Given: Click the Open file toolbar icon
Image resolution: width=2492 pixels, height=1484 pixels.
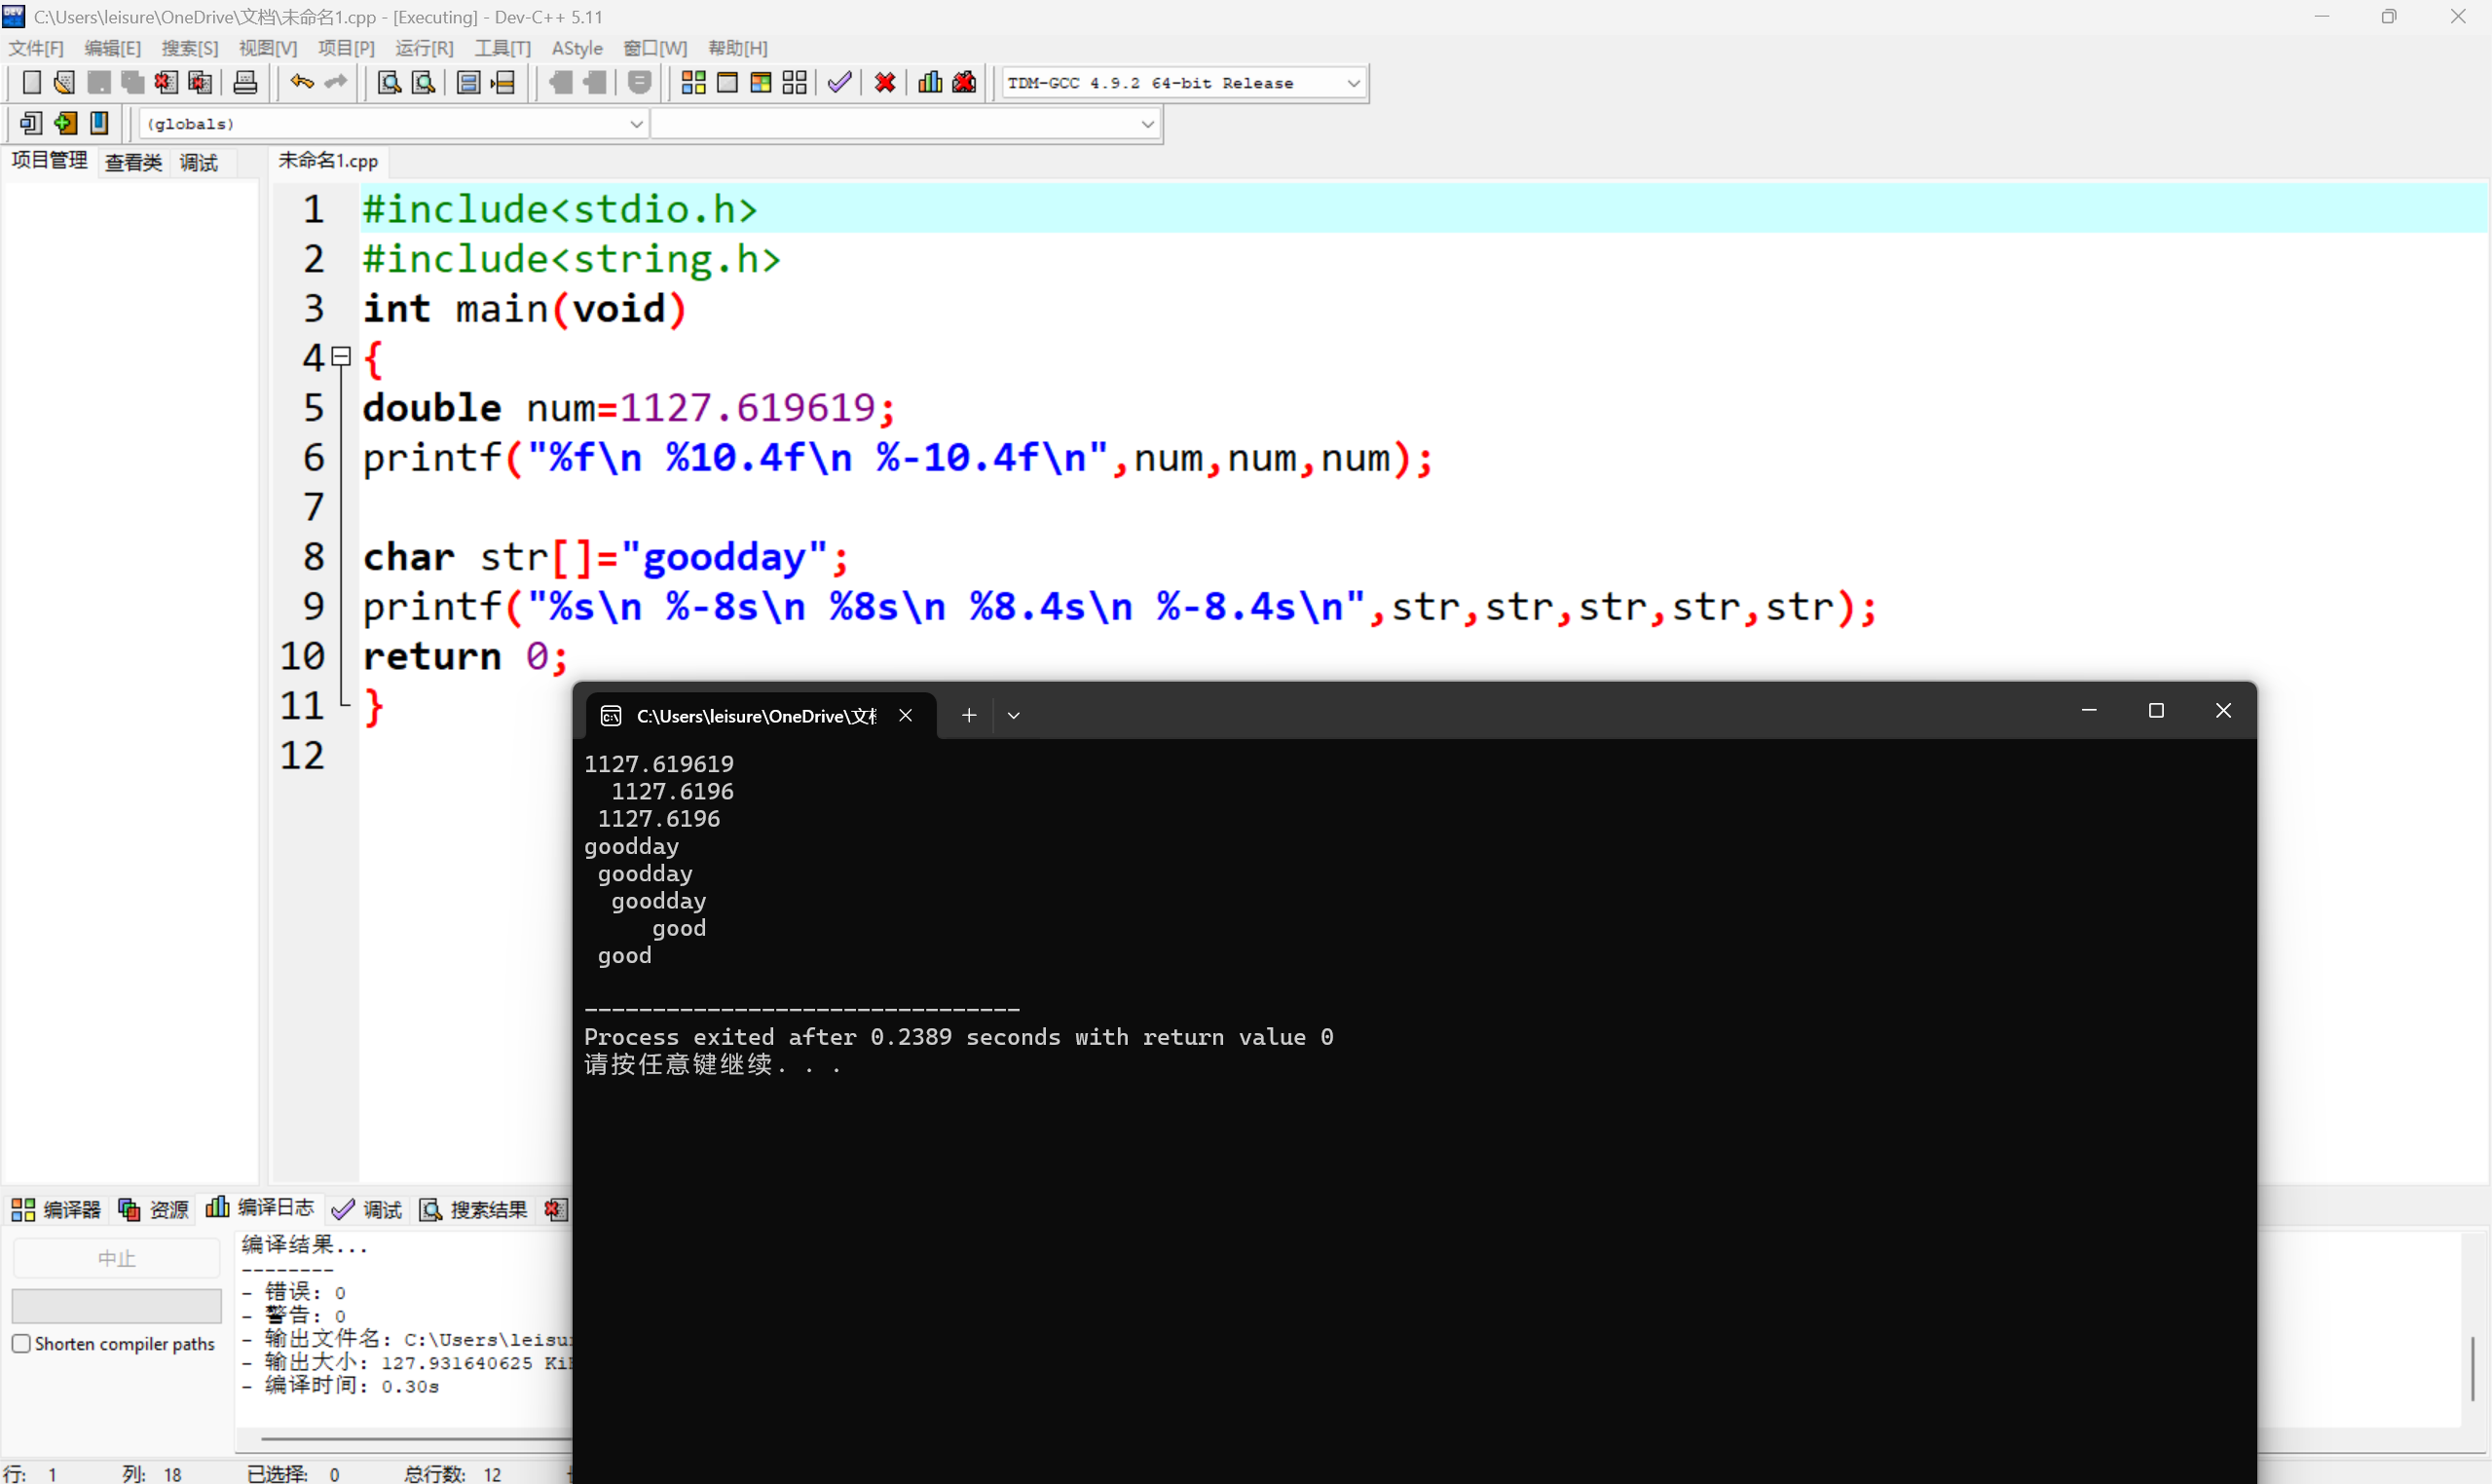Looking at the screenshot, I should tap(63, 82).
